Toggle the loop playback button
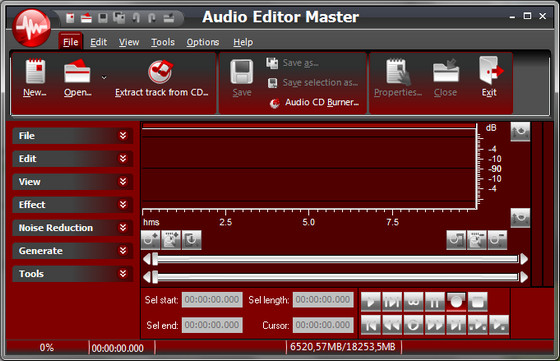This screenshot has height=361, width=560. 413,302
